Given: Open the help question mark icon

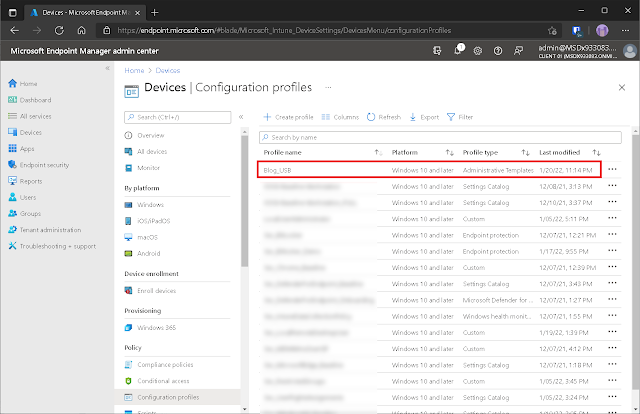Looking at the screenshot, I should [498, 51].
